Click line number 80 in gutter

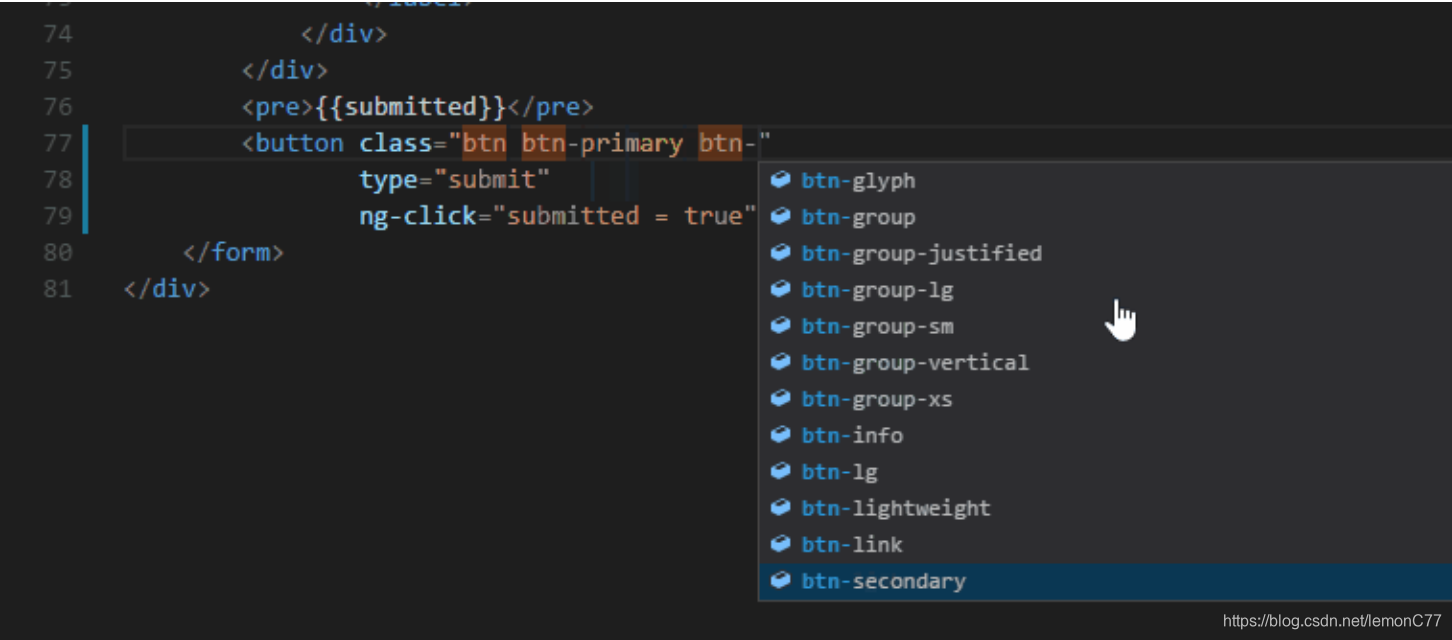tap(58, 252)
